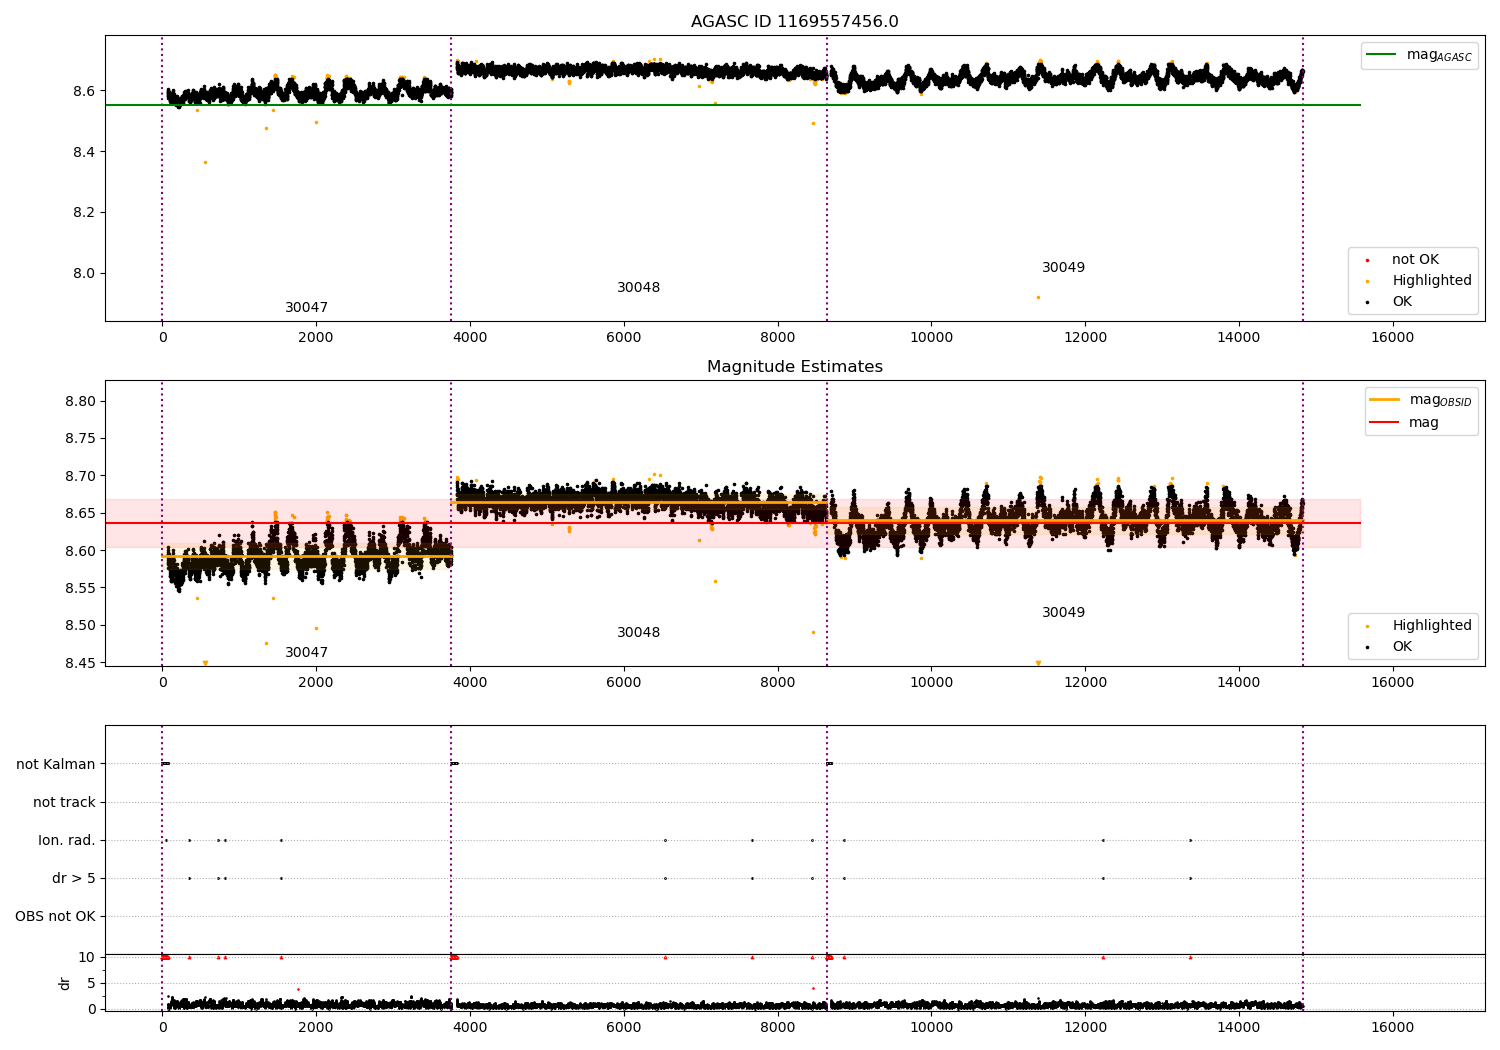Click the 'not OK' legend entry in top plot
Screen dimensions: 1500x1050
[1414, 260]
